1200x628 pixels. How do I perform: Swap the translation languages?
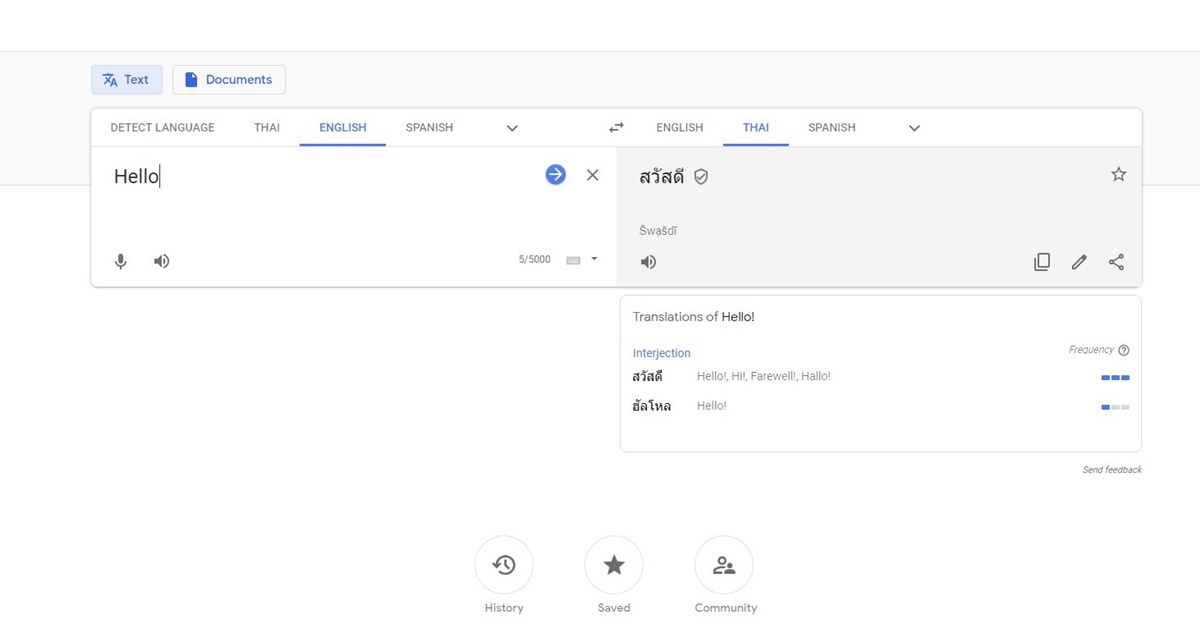616,127
